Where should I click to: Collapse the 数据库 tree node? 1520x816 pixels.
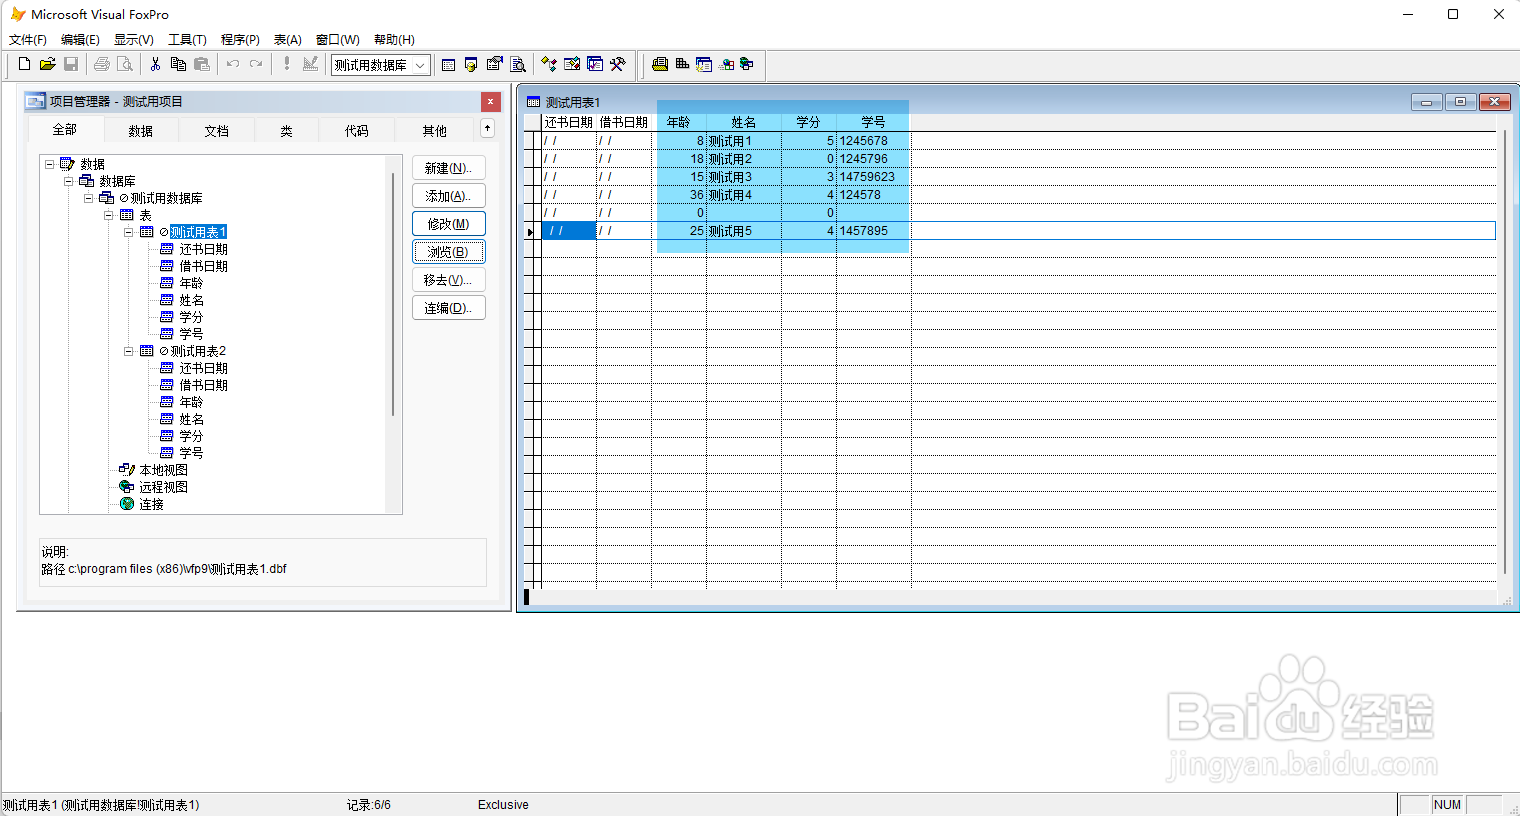69,181
